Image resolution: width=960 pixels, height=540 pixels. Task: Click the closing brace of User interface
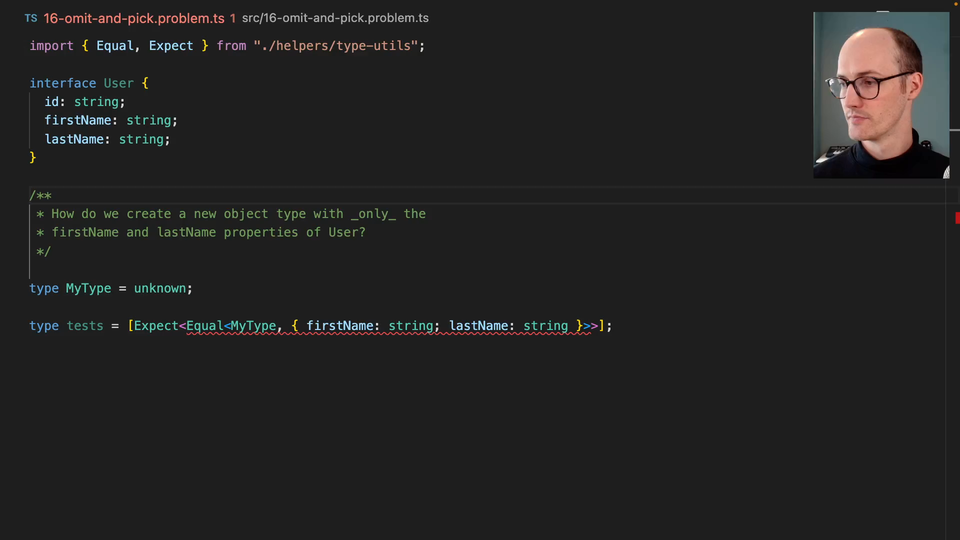(33, 157)
